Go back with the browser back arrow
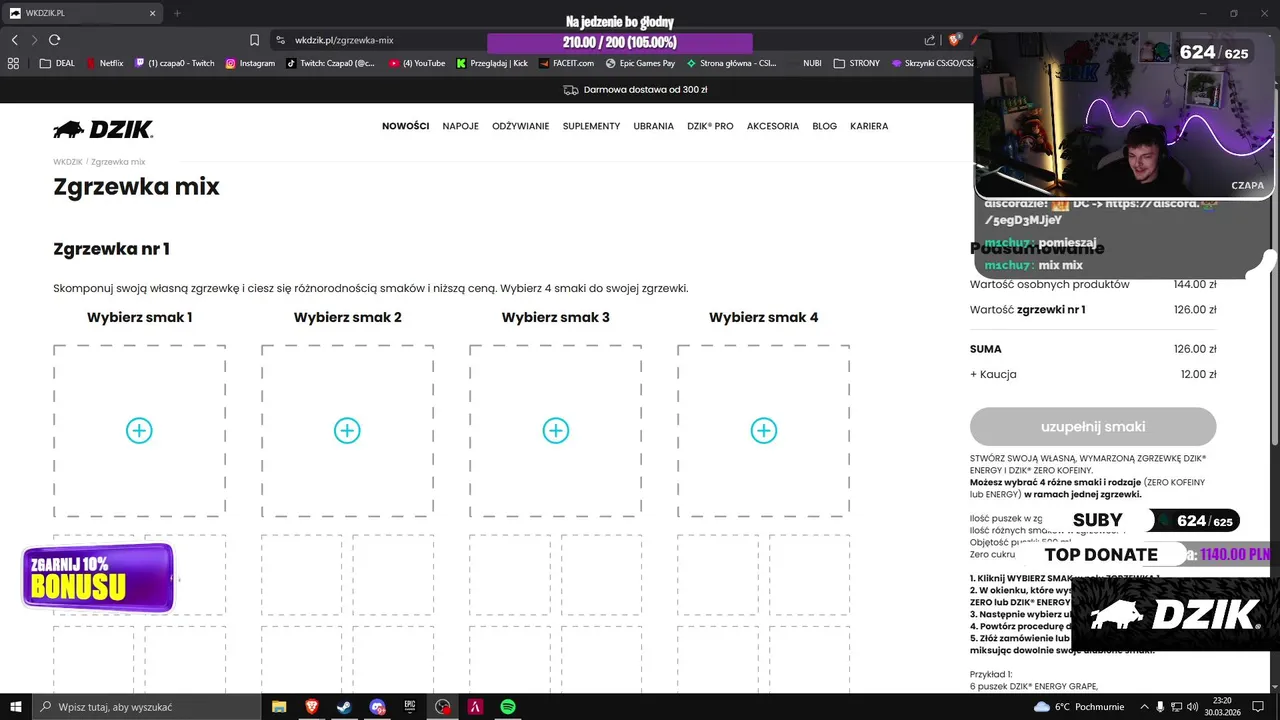 click(x=14, y=40)
